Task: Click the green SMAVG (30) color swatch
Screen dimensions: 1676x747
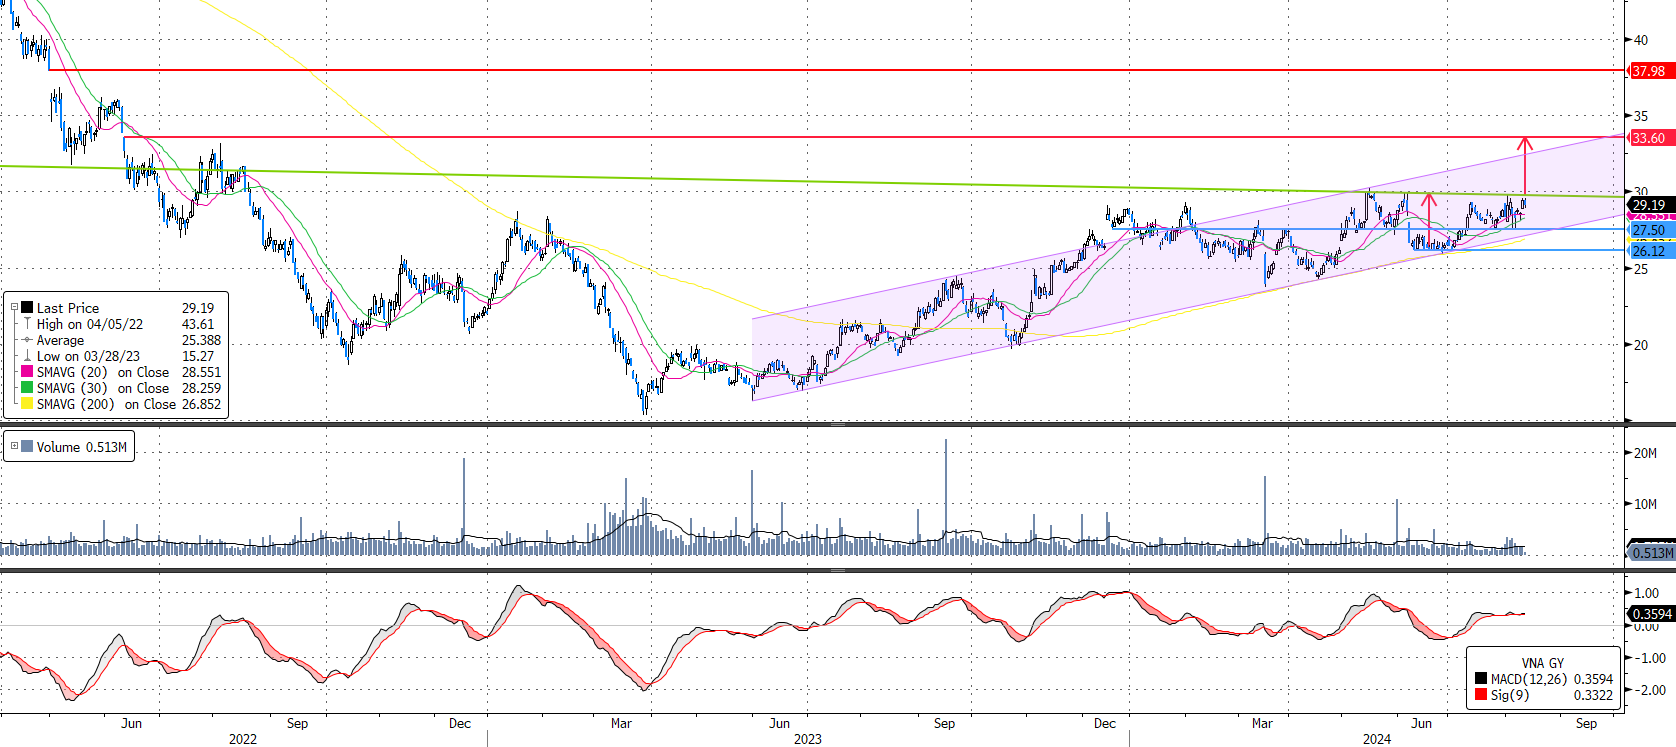Action: (27, 388)
